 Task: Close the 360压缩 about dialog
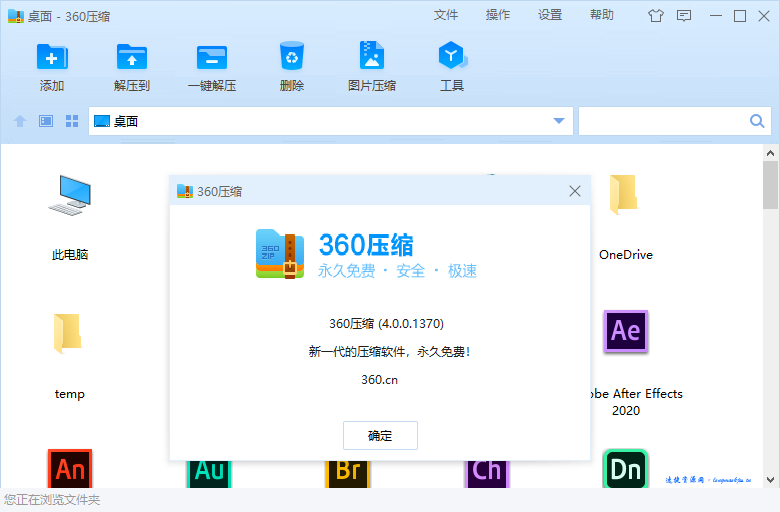click(x=575, y=191)
